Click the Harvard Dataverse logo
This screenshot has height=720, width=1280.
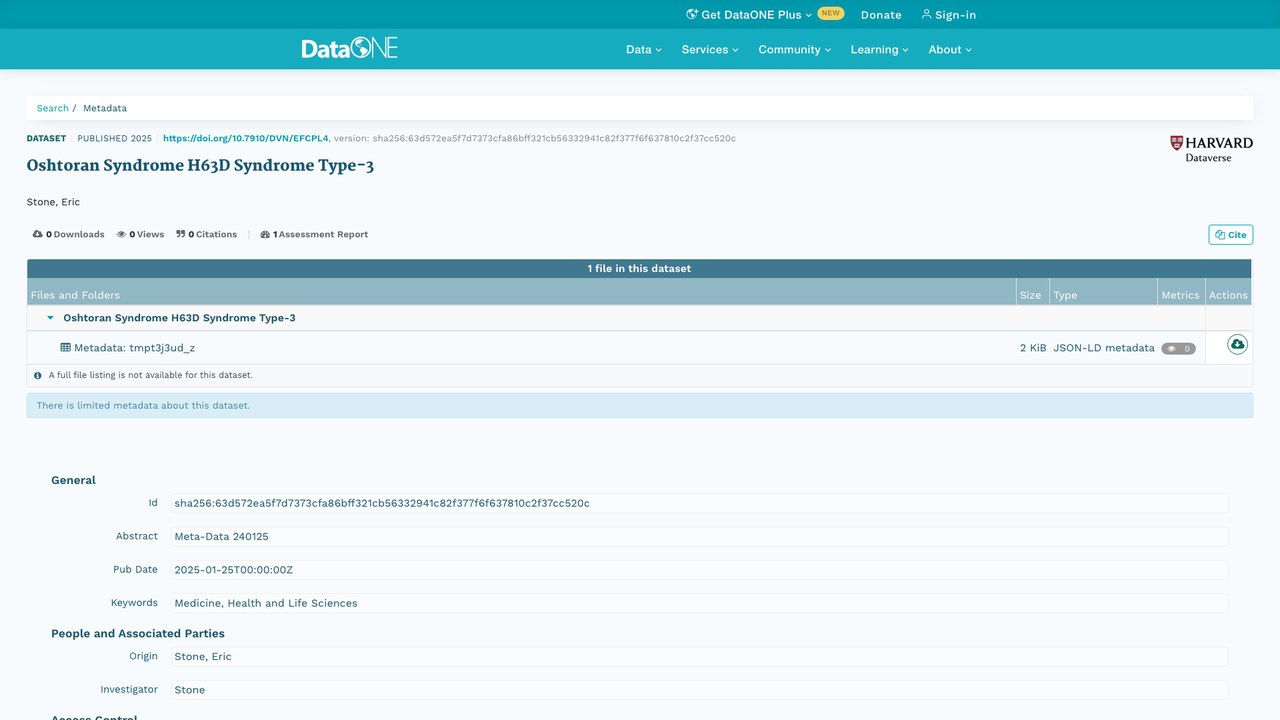pyautogui.click(x=1211, y=150)
